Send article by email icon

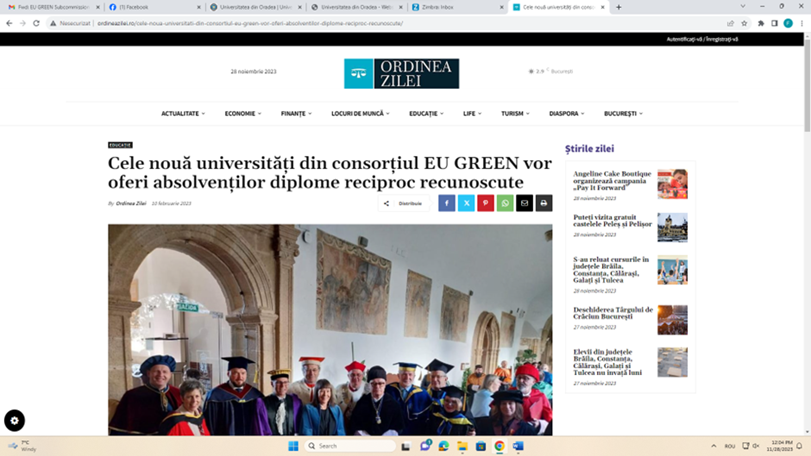click(524, 203)
